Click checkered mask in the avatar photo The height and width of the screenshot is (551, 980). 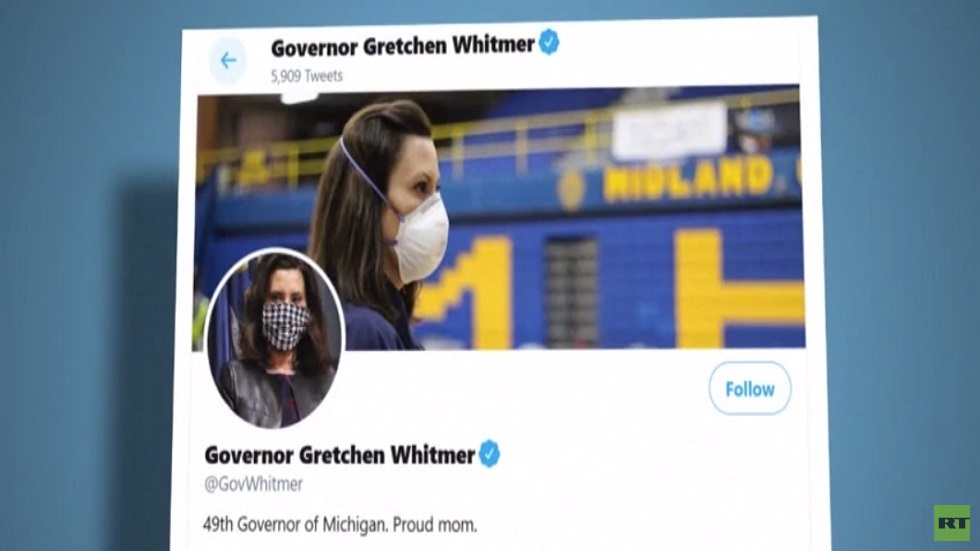(284, 325)
